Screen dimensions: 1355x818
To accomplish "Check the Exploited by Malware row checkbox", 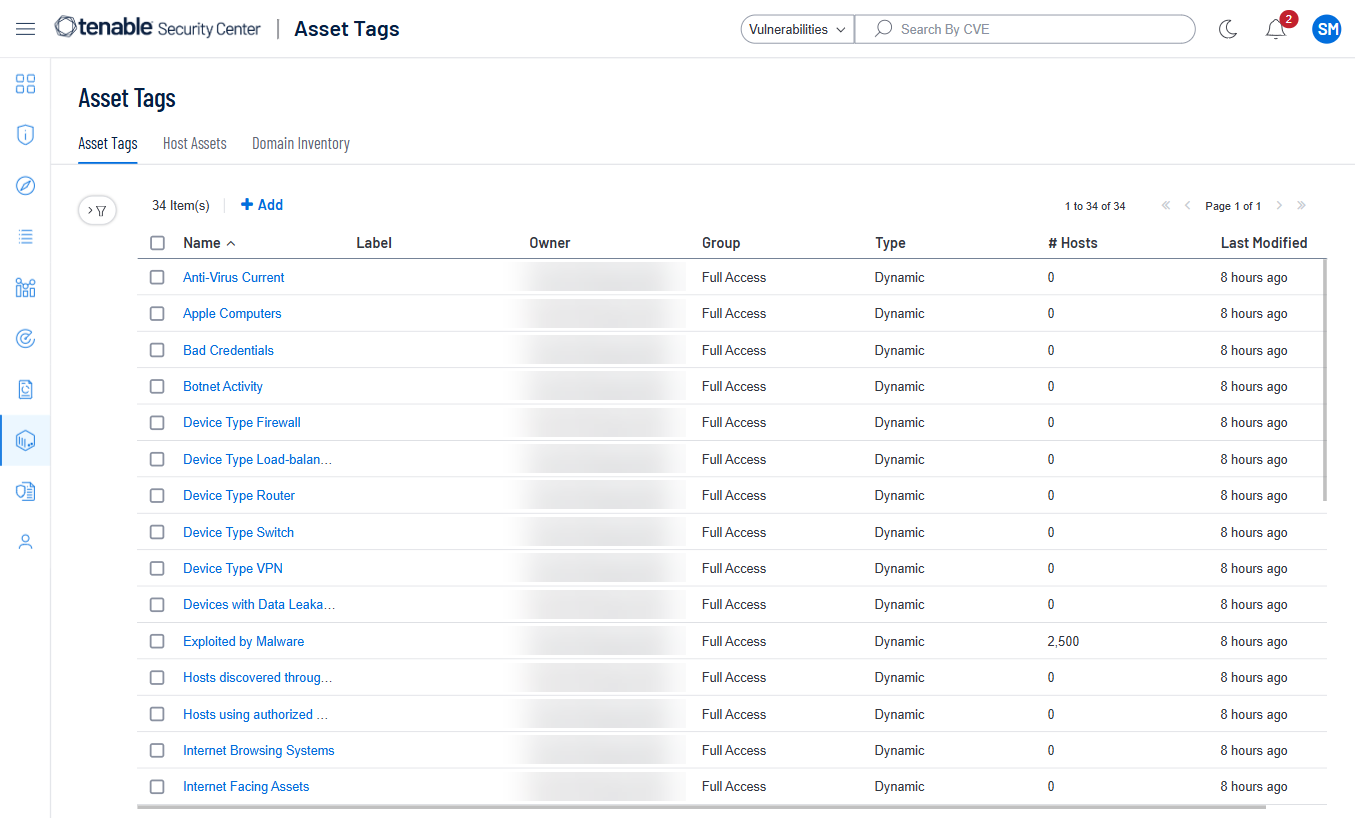I will tap(157, 641).
